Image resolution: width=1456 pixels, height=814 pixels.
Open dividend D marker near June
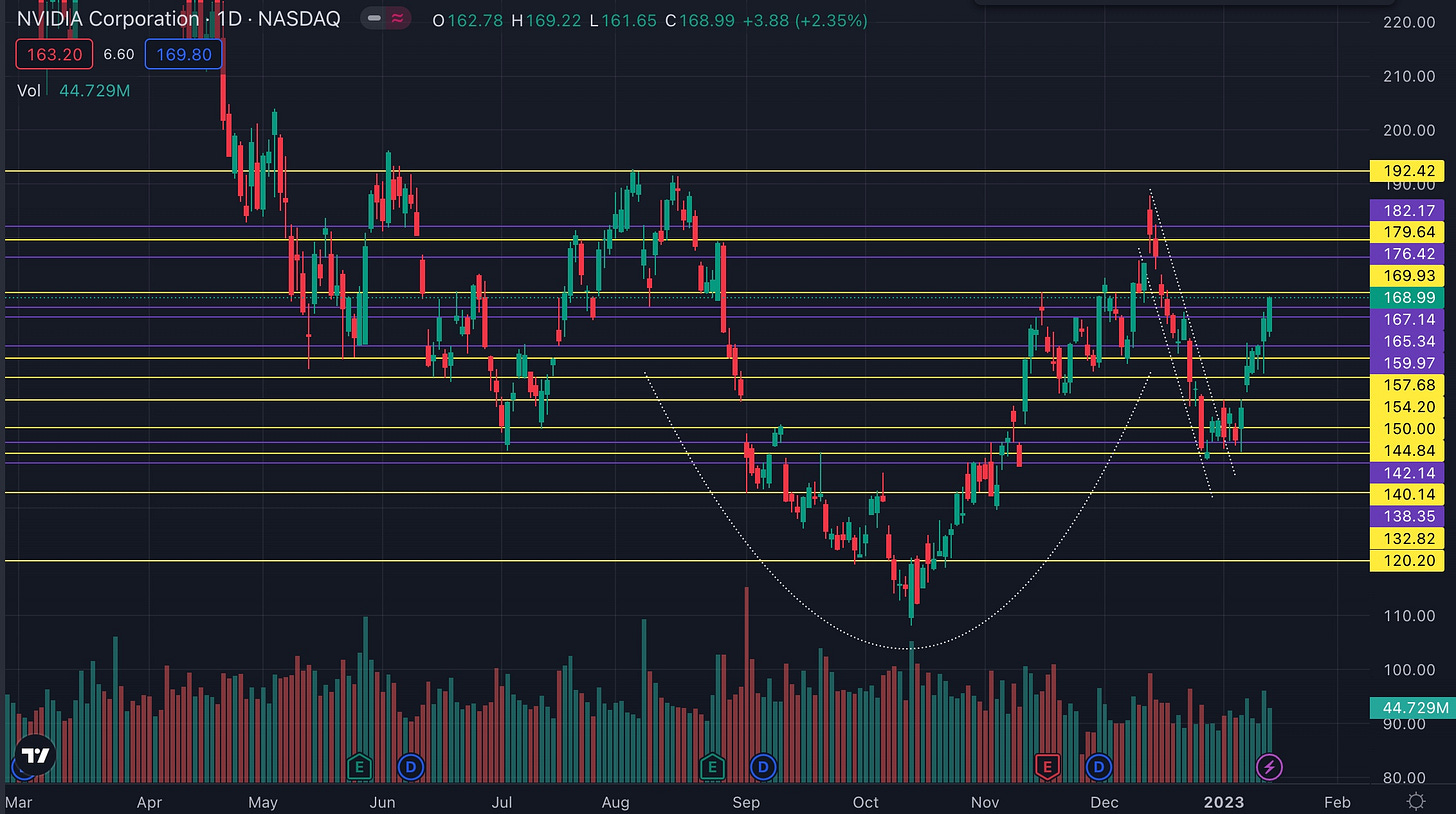point(411,767)
